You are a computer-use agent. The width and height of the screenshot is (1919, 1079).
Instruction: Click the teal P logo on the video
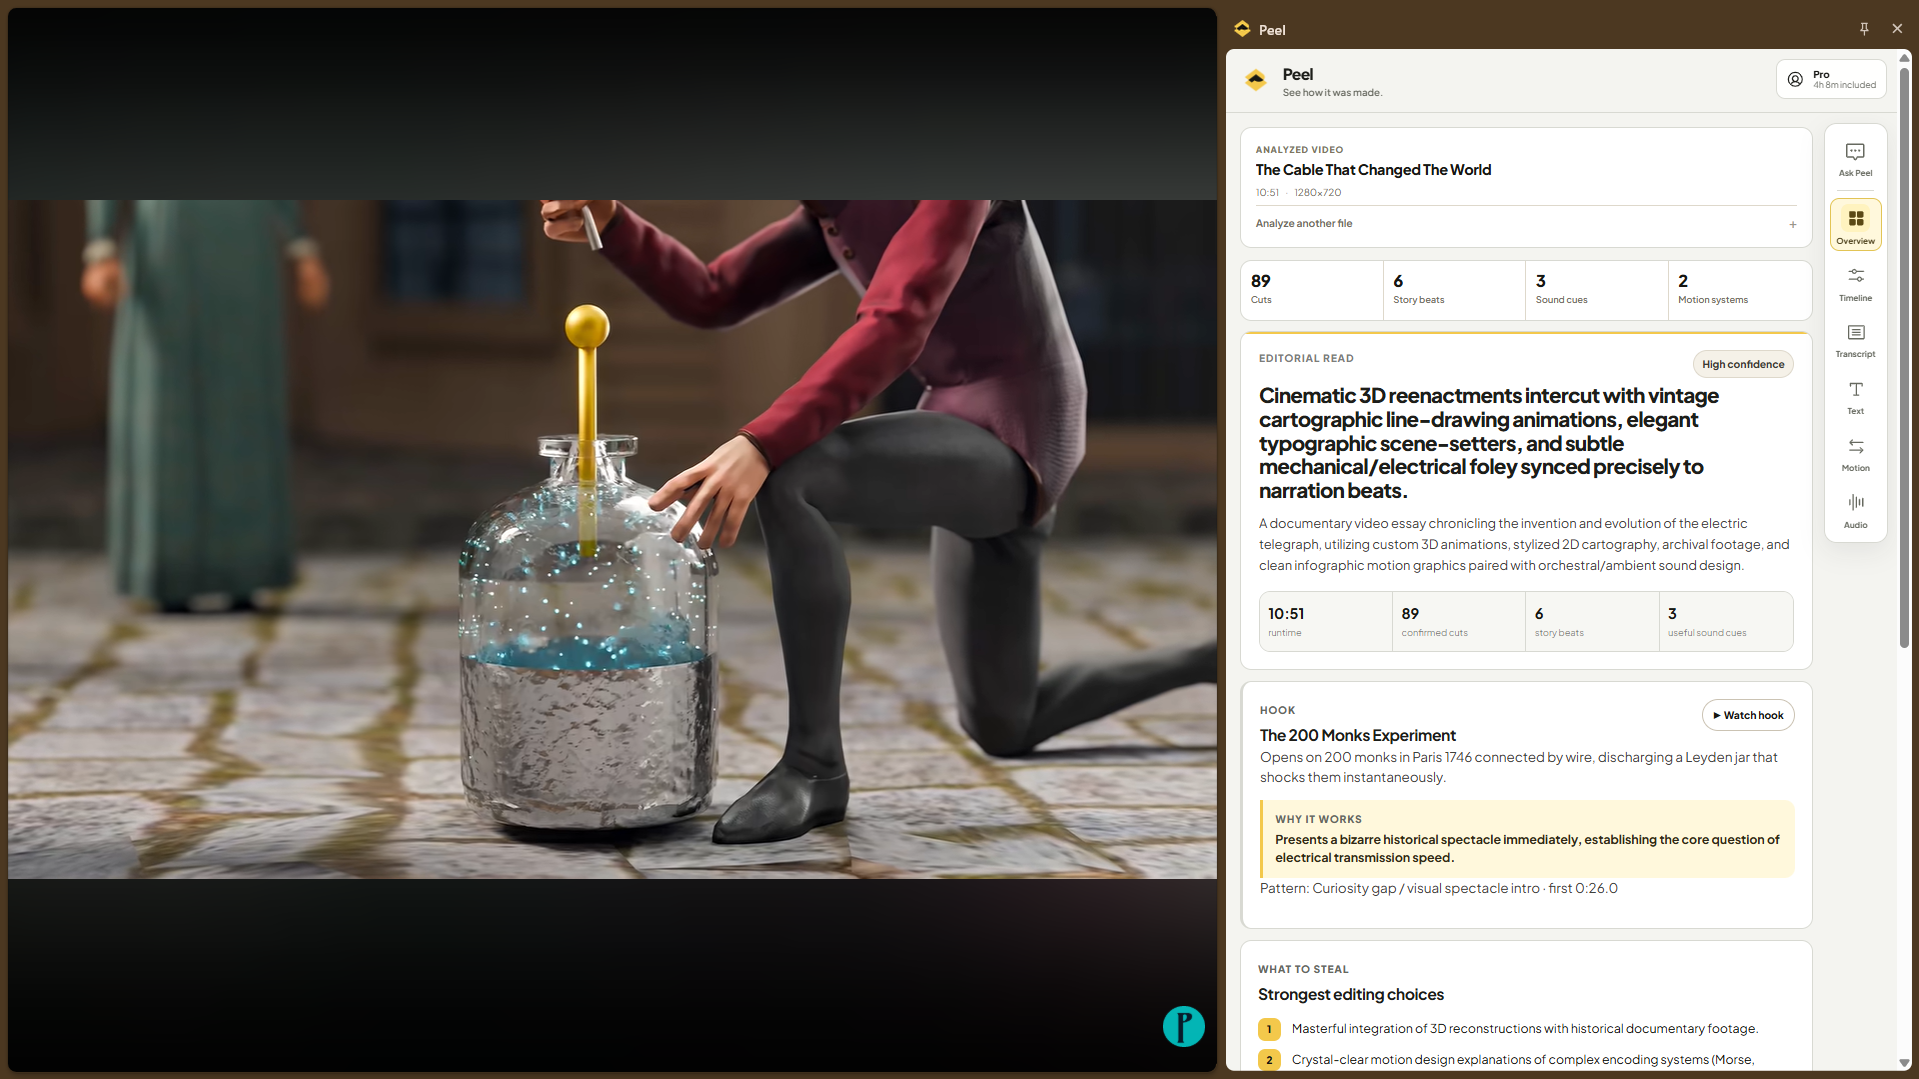click(1183, 1027)
